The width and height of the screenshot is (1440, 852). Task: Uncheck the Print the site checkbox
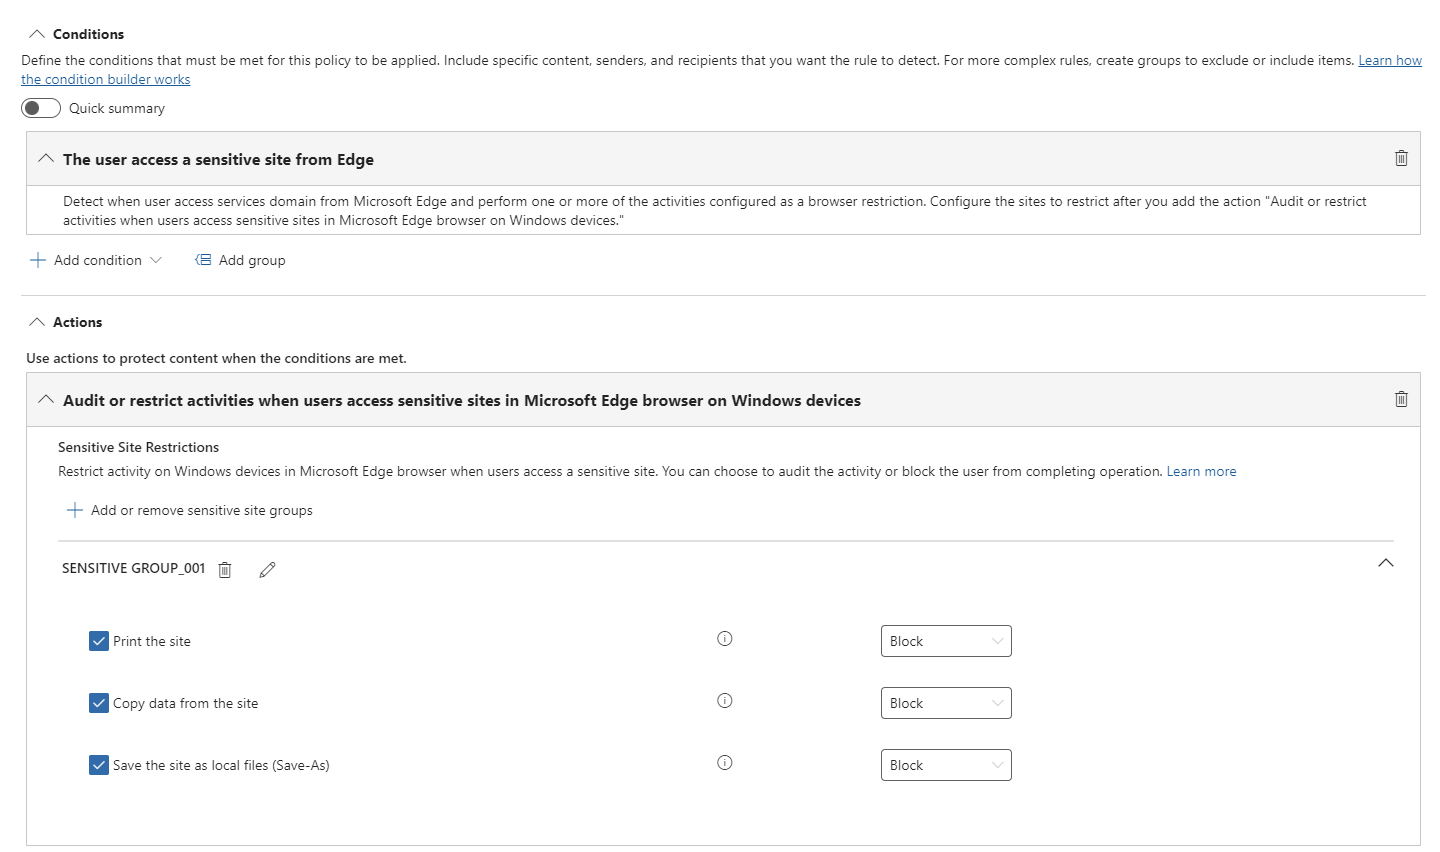pyautogui.click(x=98, y=640)
